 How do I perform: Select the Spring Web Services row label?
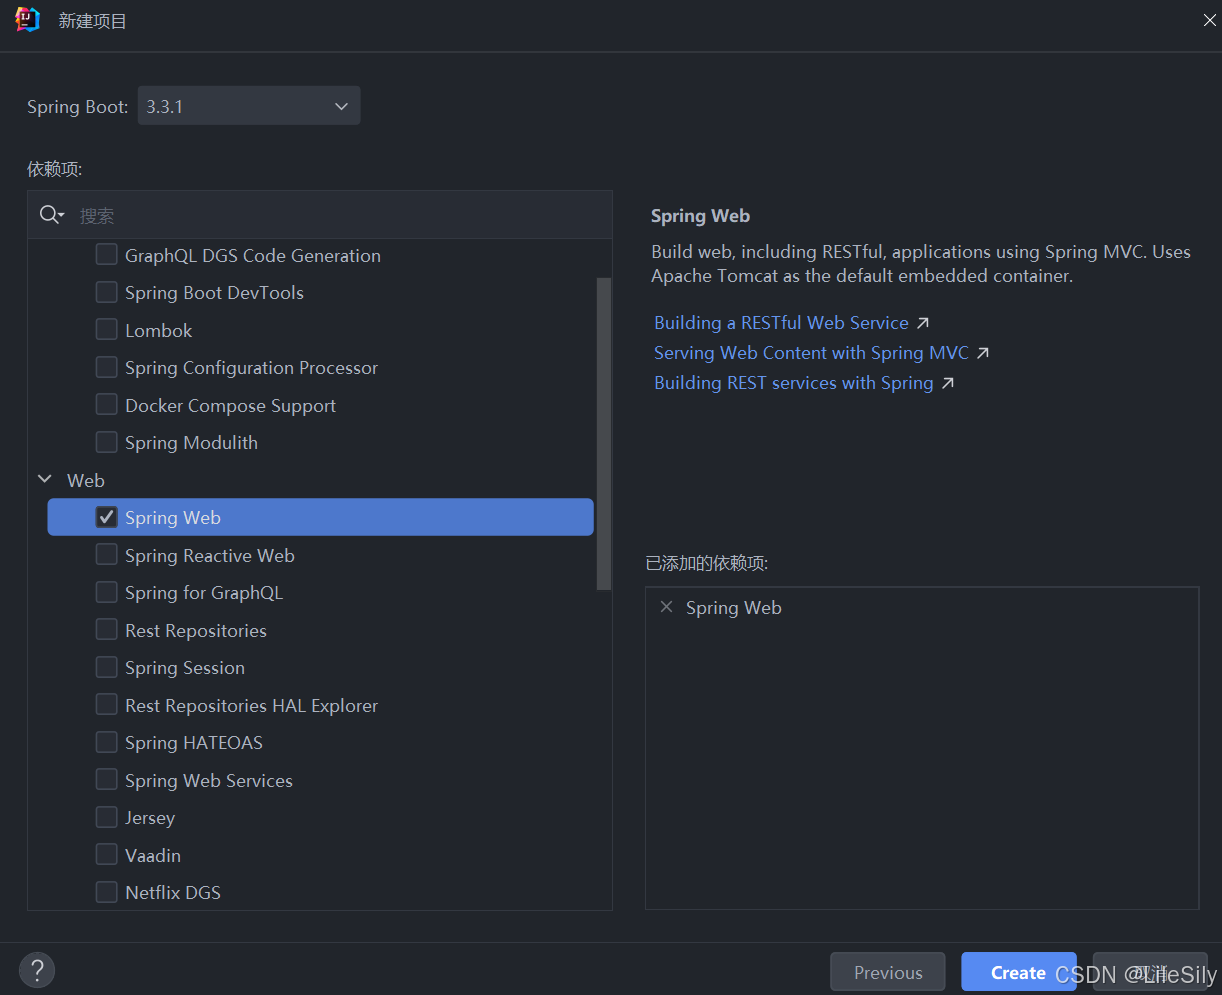(x=209, y=780)
